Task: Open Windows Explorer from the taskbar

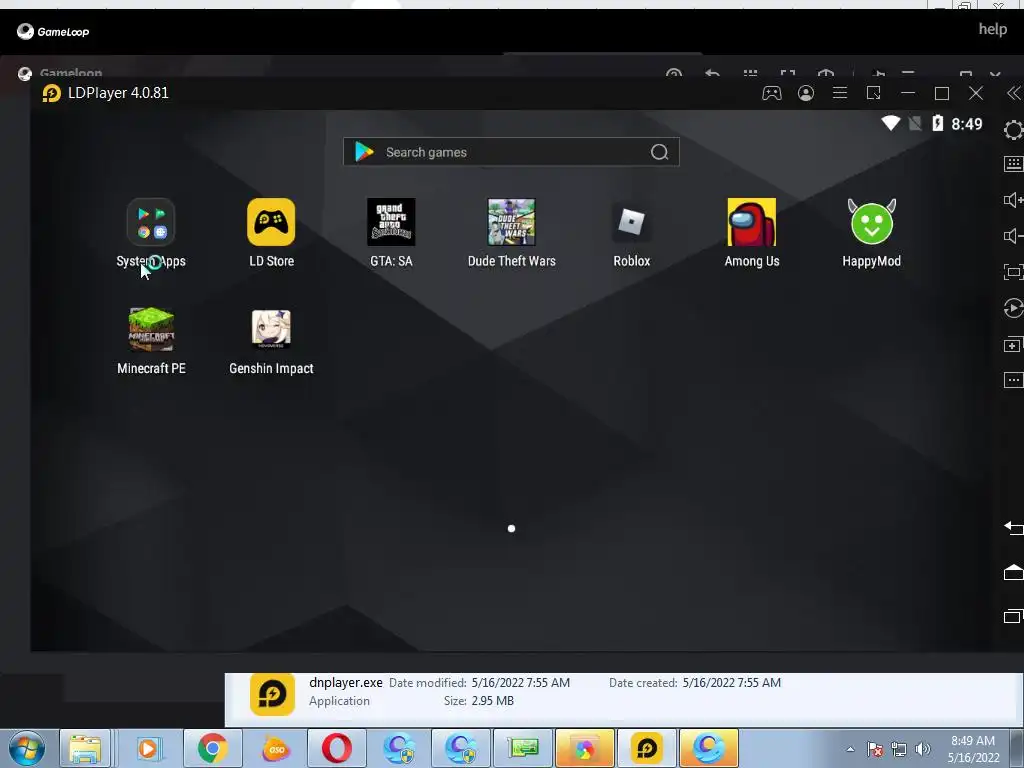Action: [86, 748]
